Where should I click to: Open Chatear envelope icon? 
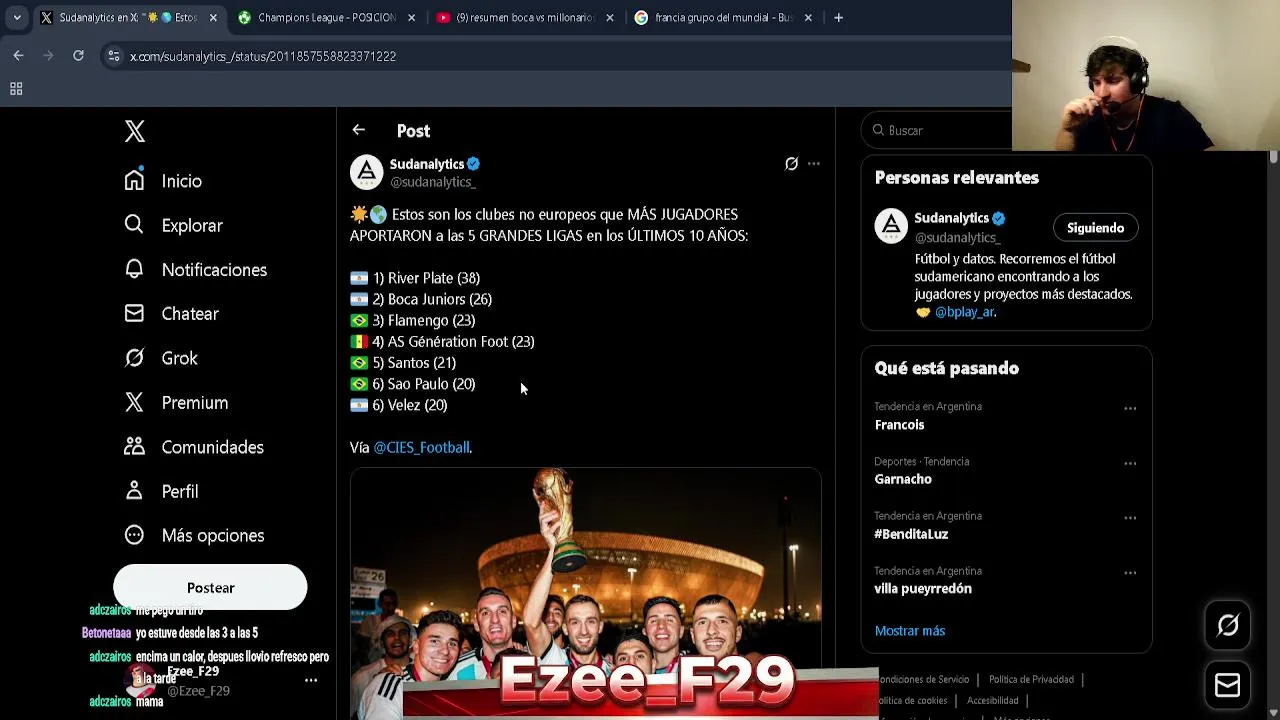click(x=134, y=313)
